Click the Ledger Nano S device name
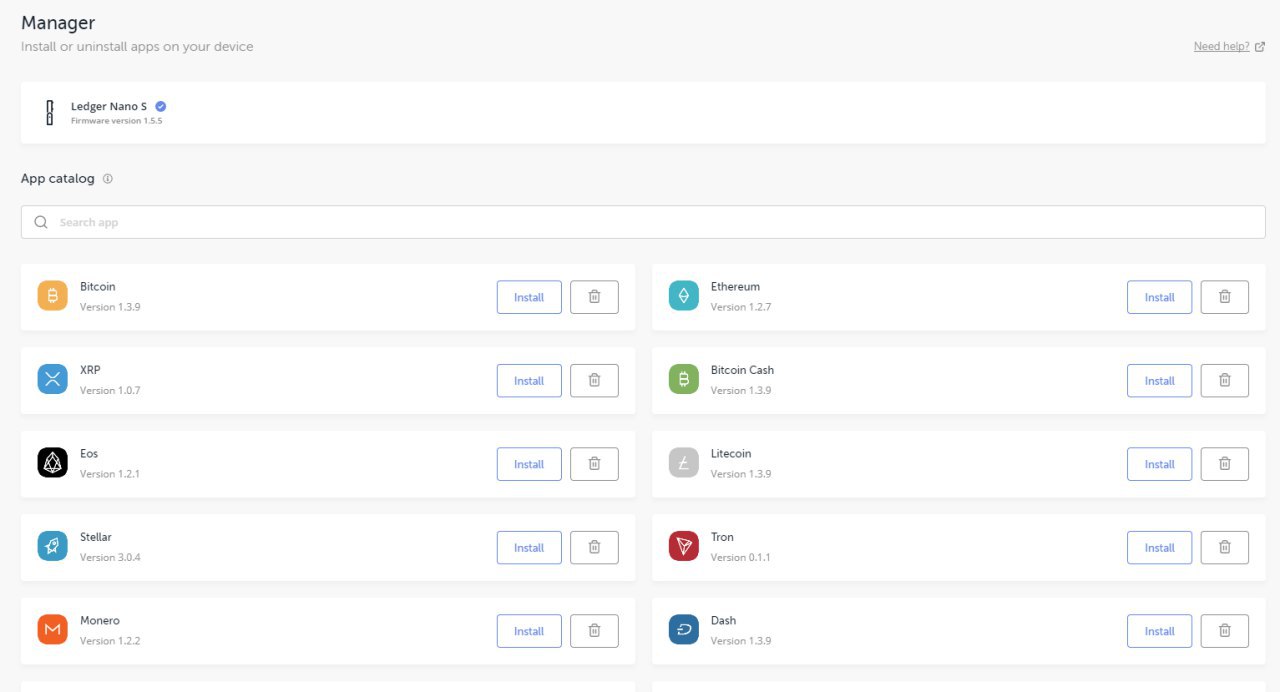This screenshot has height=692, width=1280. [109, 106]
